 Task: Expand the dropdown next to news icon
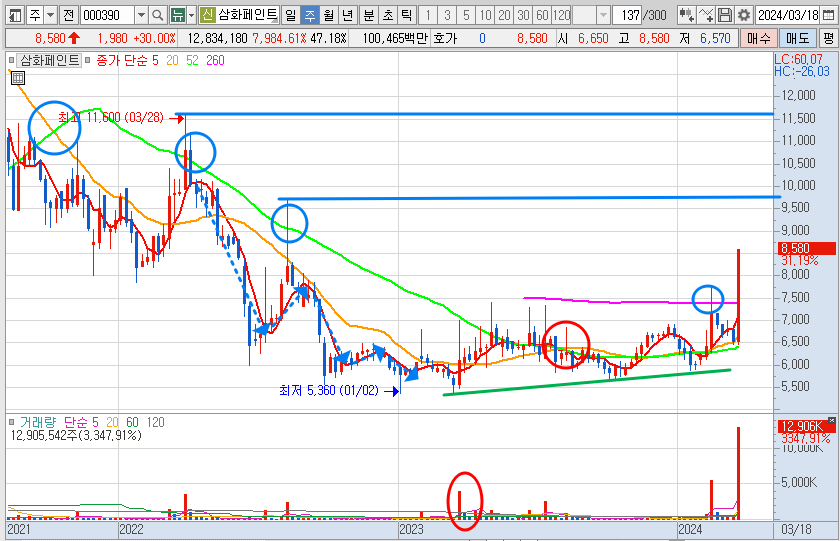pos(191,15)
